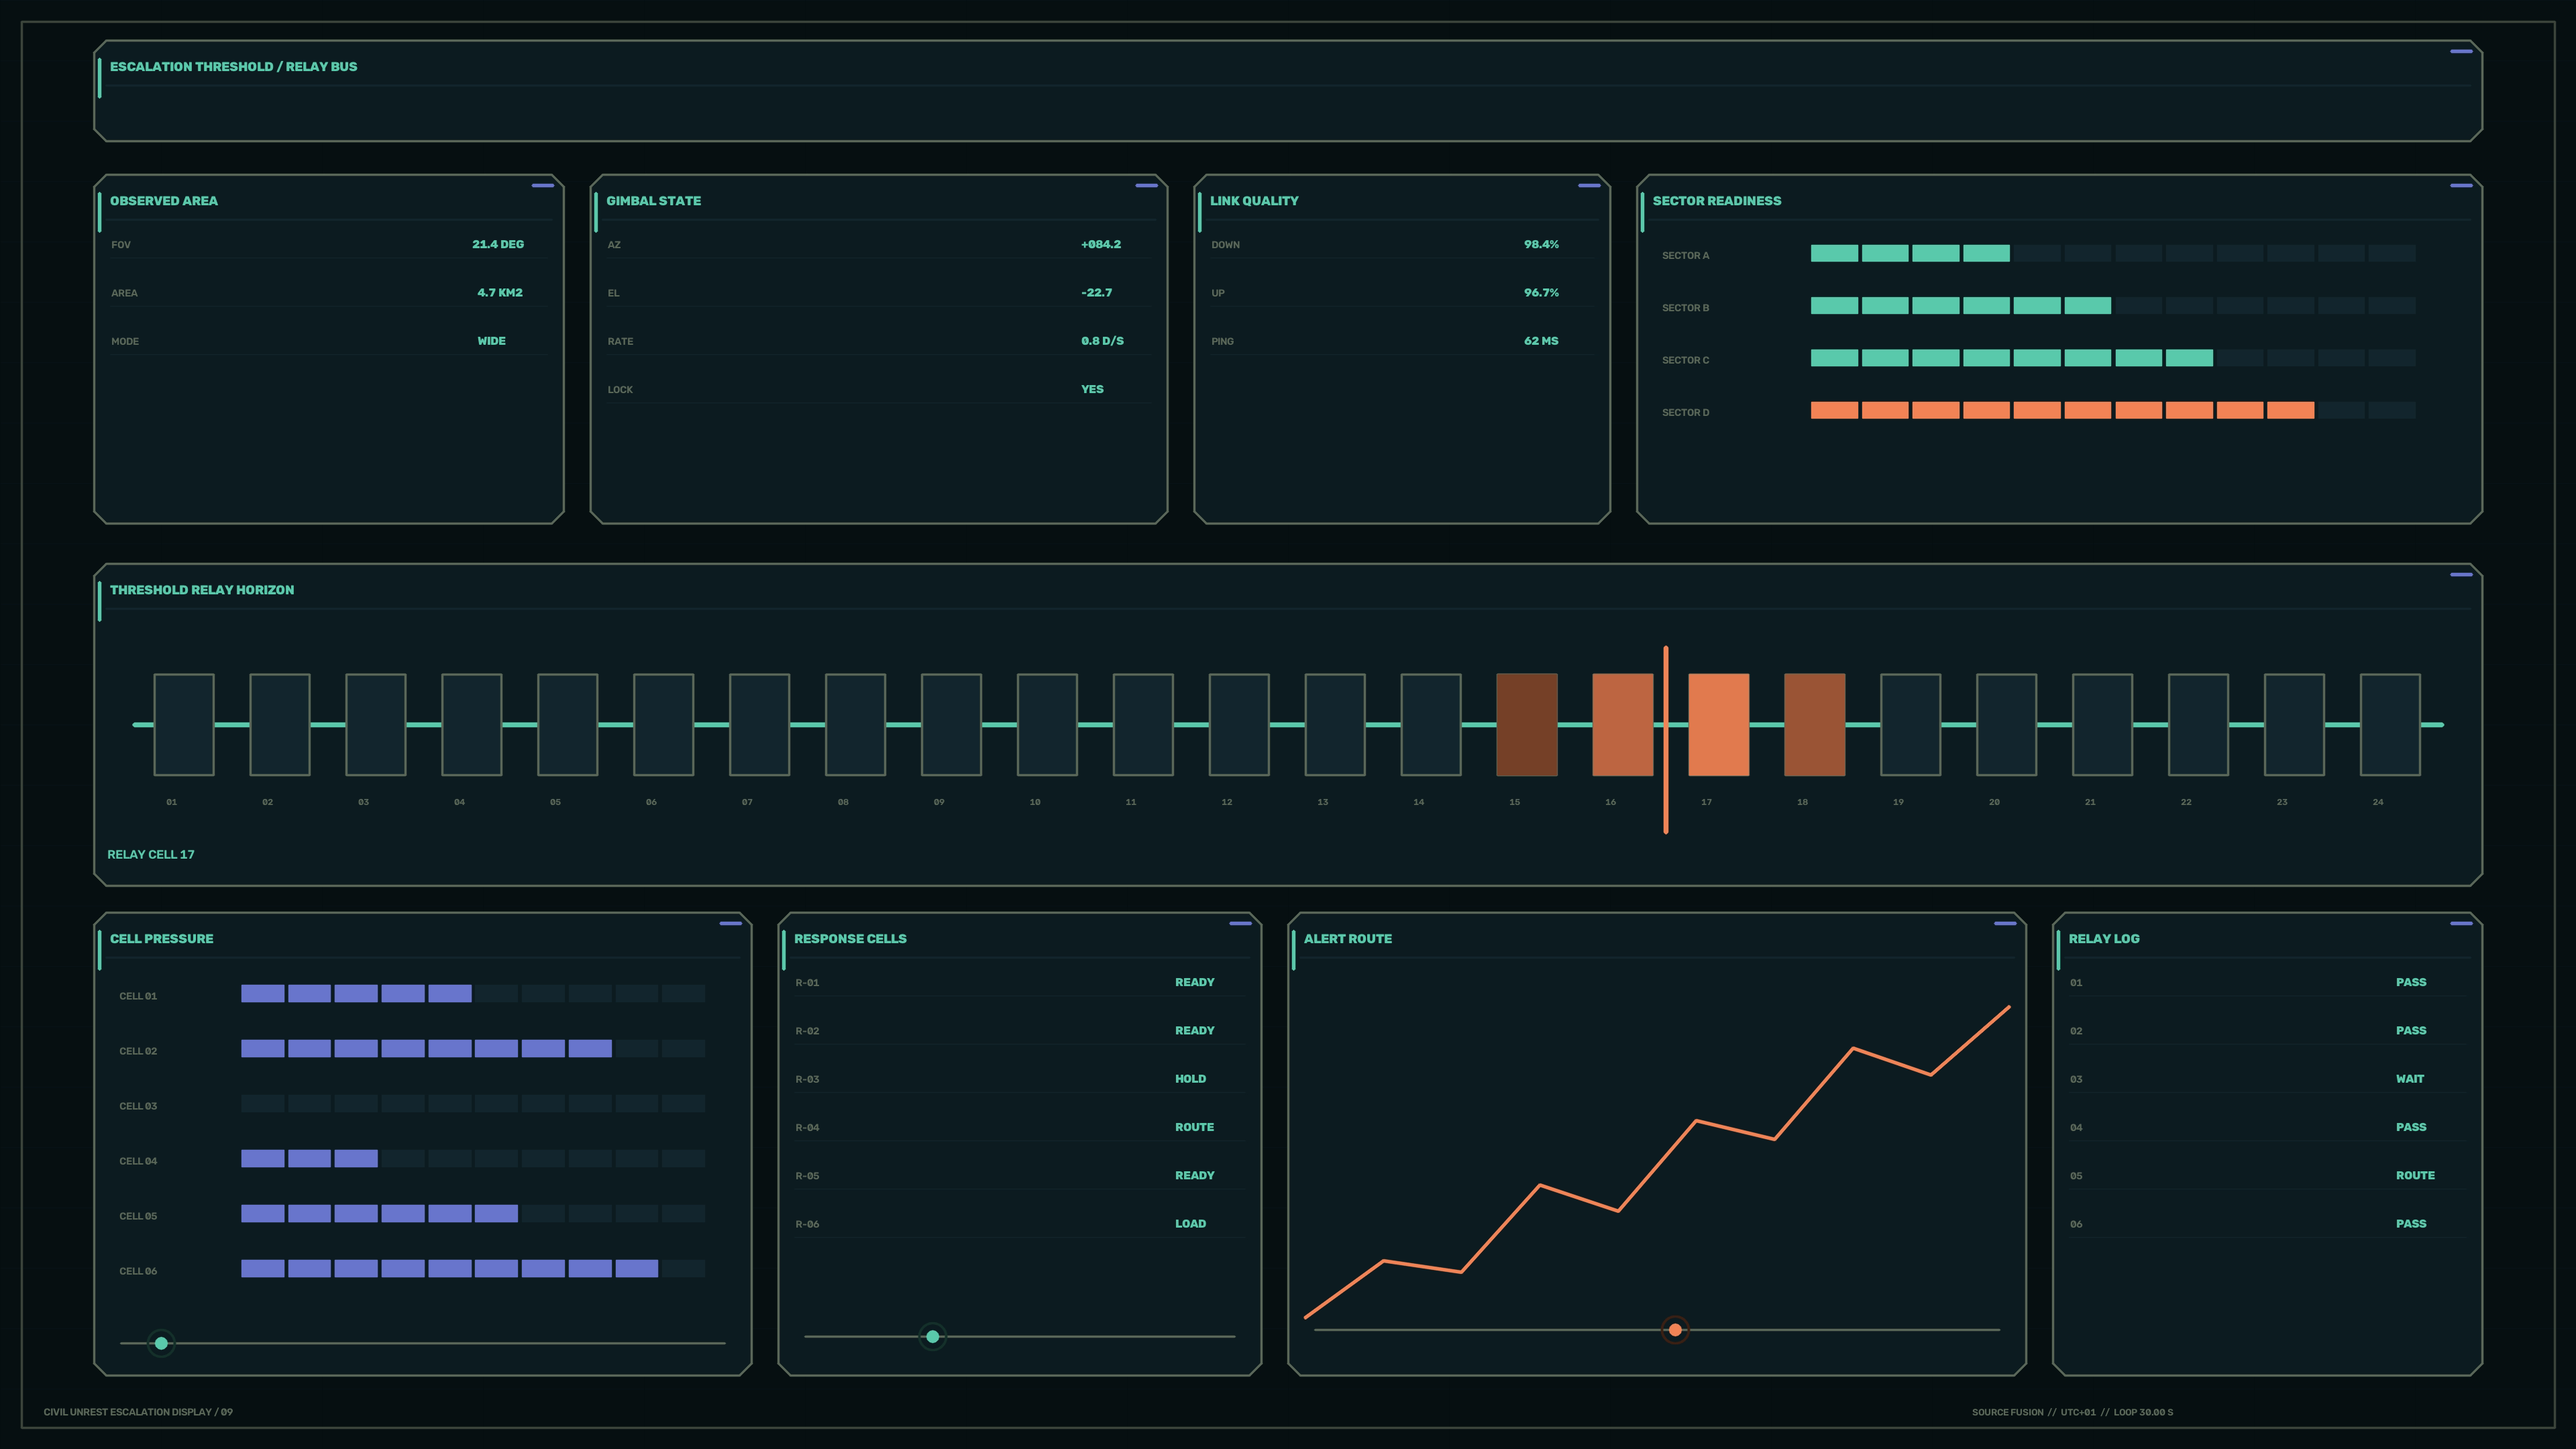Select relay horizon cell block 08
2576x1449 pixels.
(855, 724)
